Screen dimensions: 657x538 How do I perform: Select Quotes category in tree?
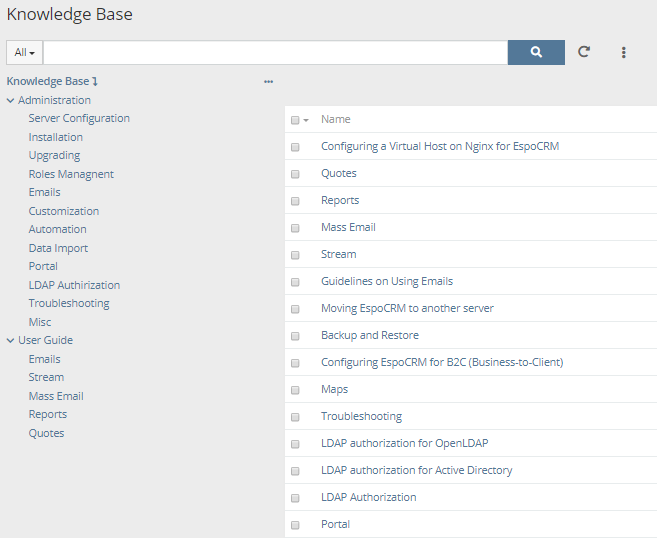(x=47, y=433)
